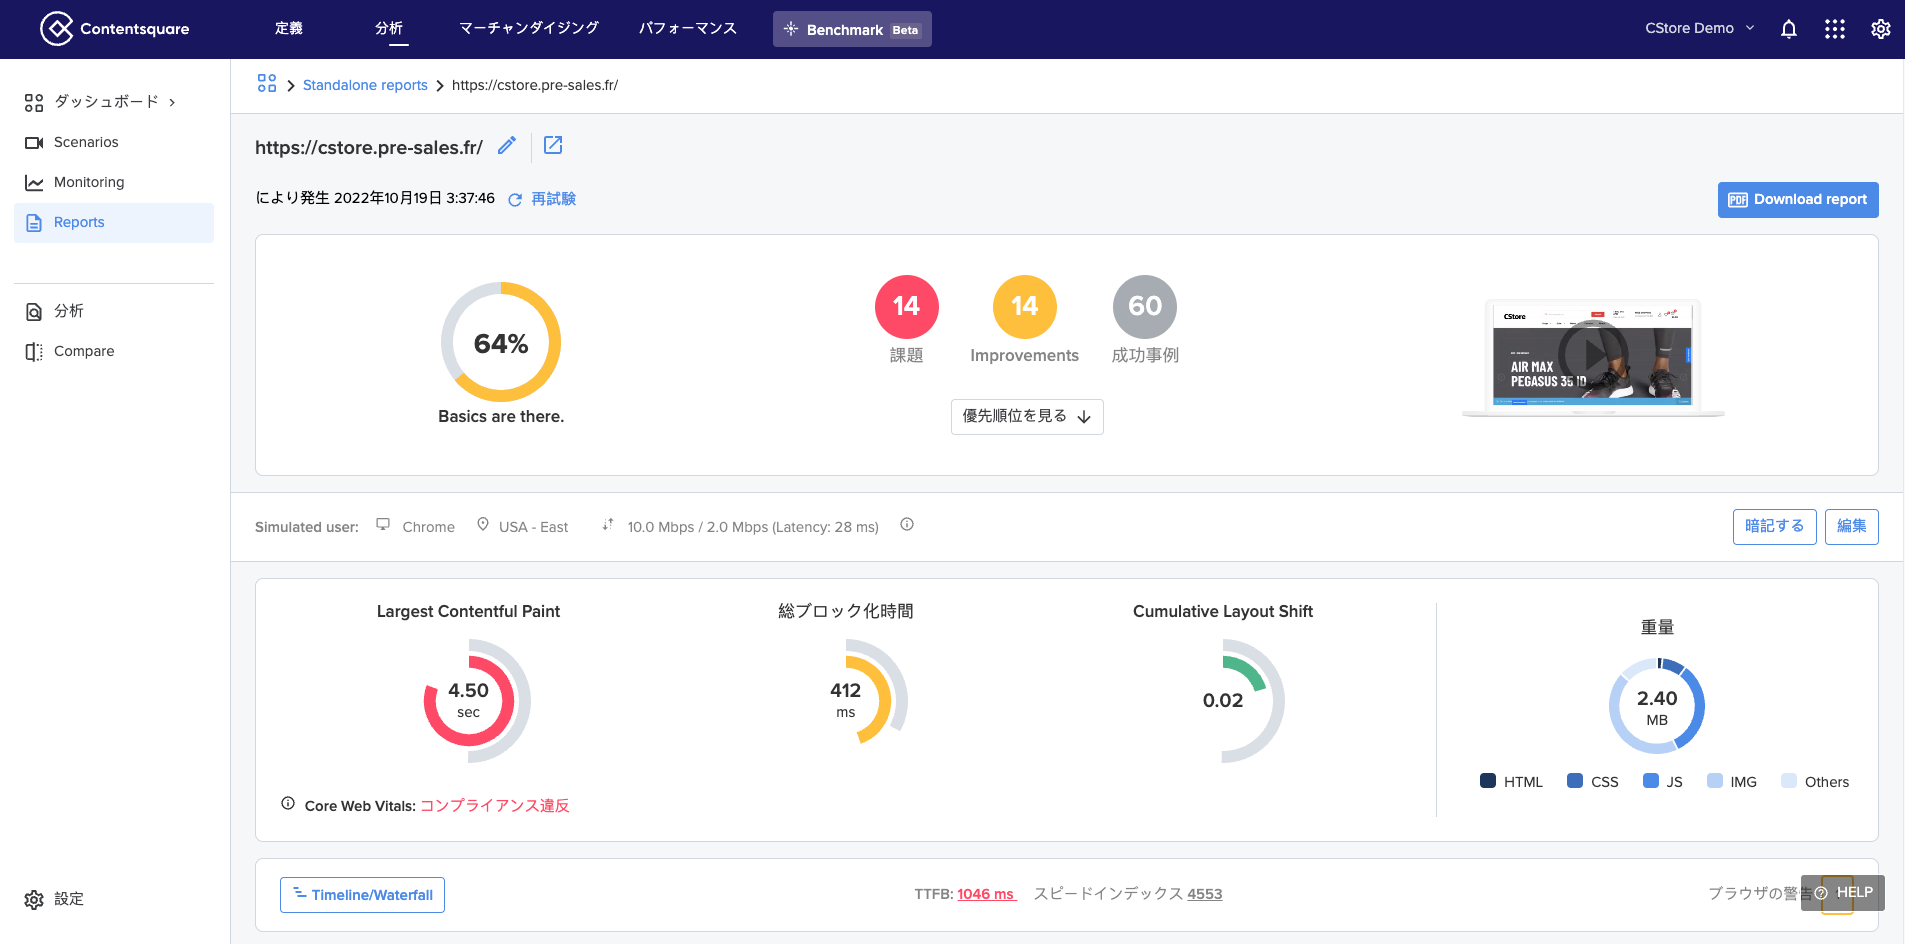Viewport: 1905px width, 944px height.
Task: Click the TTFB 1046 ms link
Action: coord(985,893)
